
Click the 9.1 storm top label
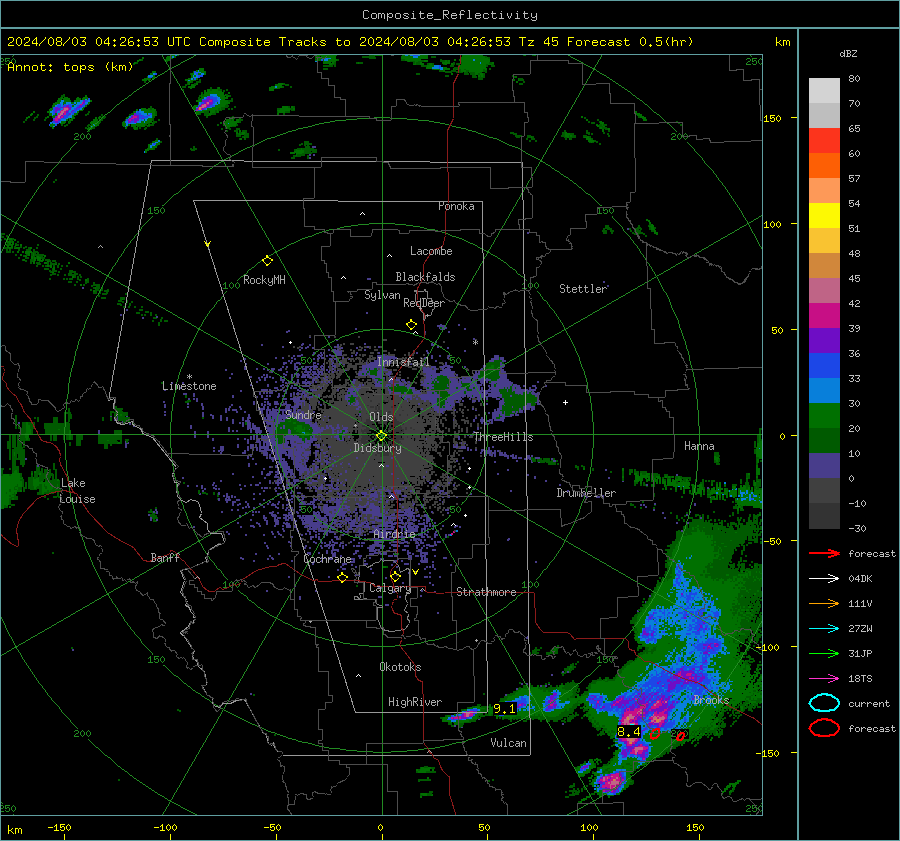coord(505,709)
